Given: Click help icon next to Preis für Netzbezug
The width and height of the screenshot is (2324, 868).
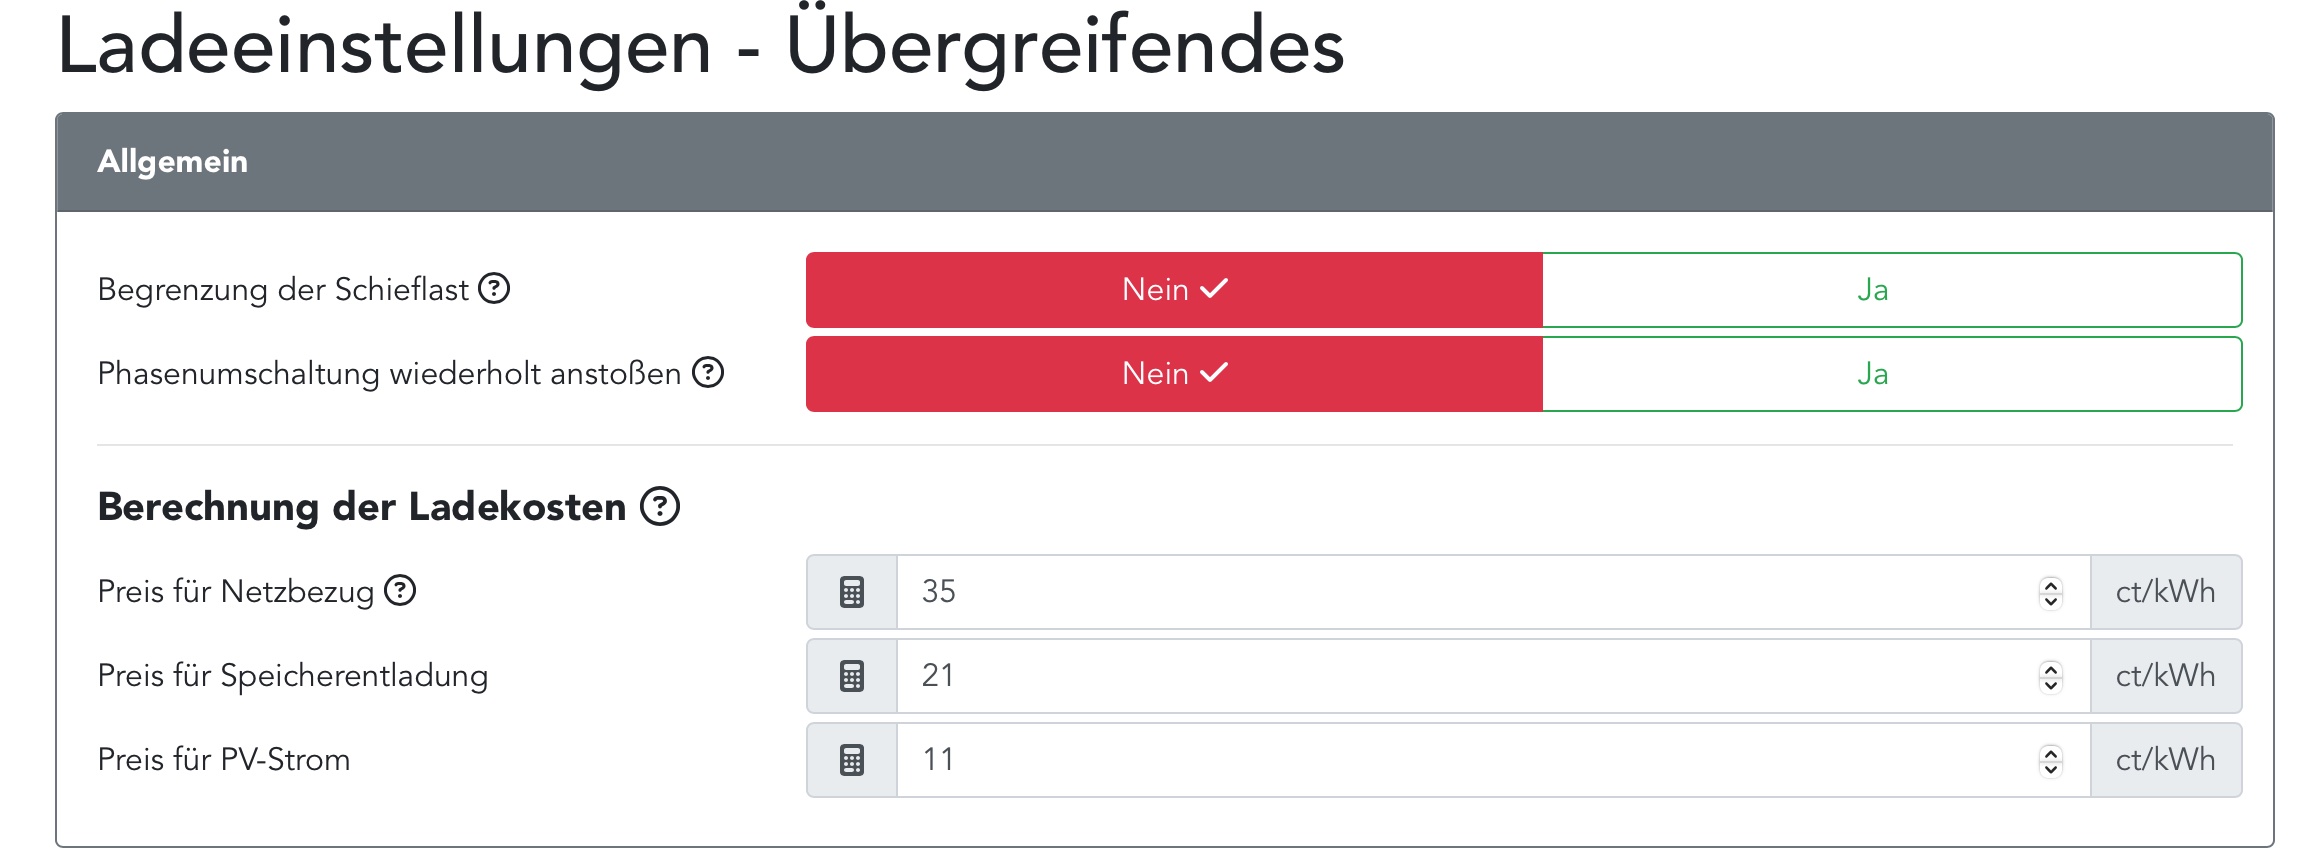Looking at the screenshot, I should [400, 591].
